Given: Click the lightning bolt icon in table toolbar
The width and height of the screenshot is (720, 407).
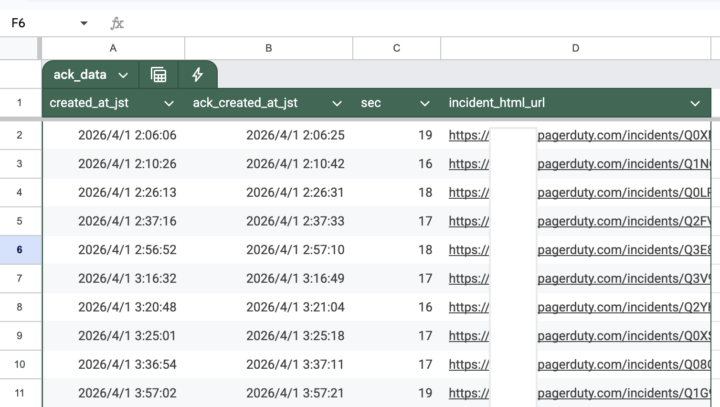Looking at the screenshot, I should click(x=197, y=75).
